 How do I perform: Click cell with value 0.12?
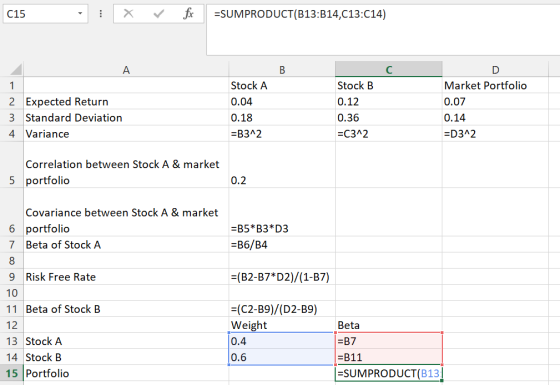tap(389, 101)
